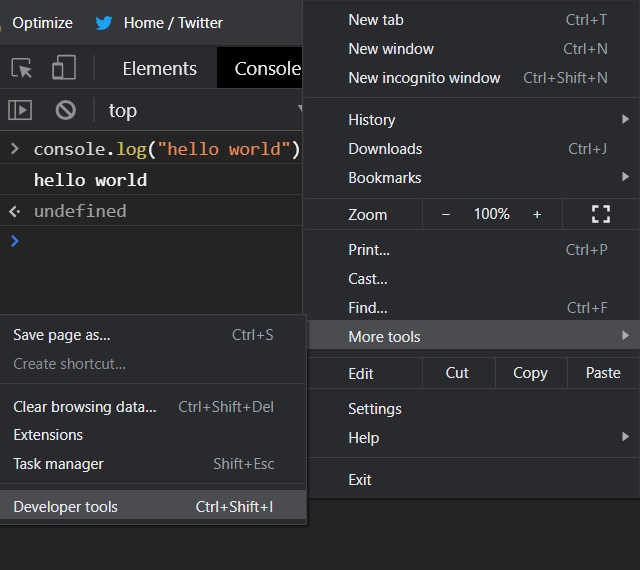Screen dimensions: 640x570
Task: Clear console with the ban icon
Action: [65, 110]
